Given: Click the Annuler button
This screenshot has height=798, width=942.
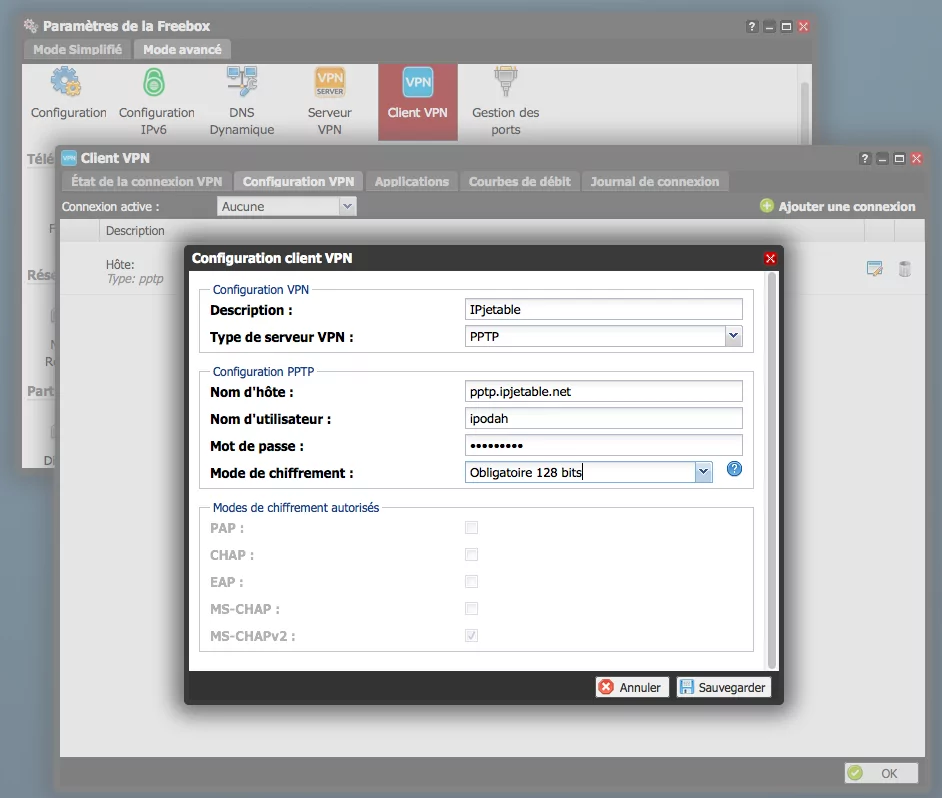Looking at the screenshot, I should (x=631, y=687).
